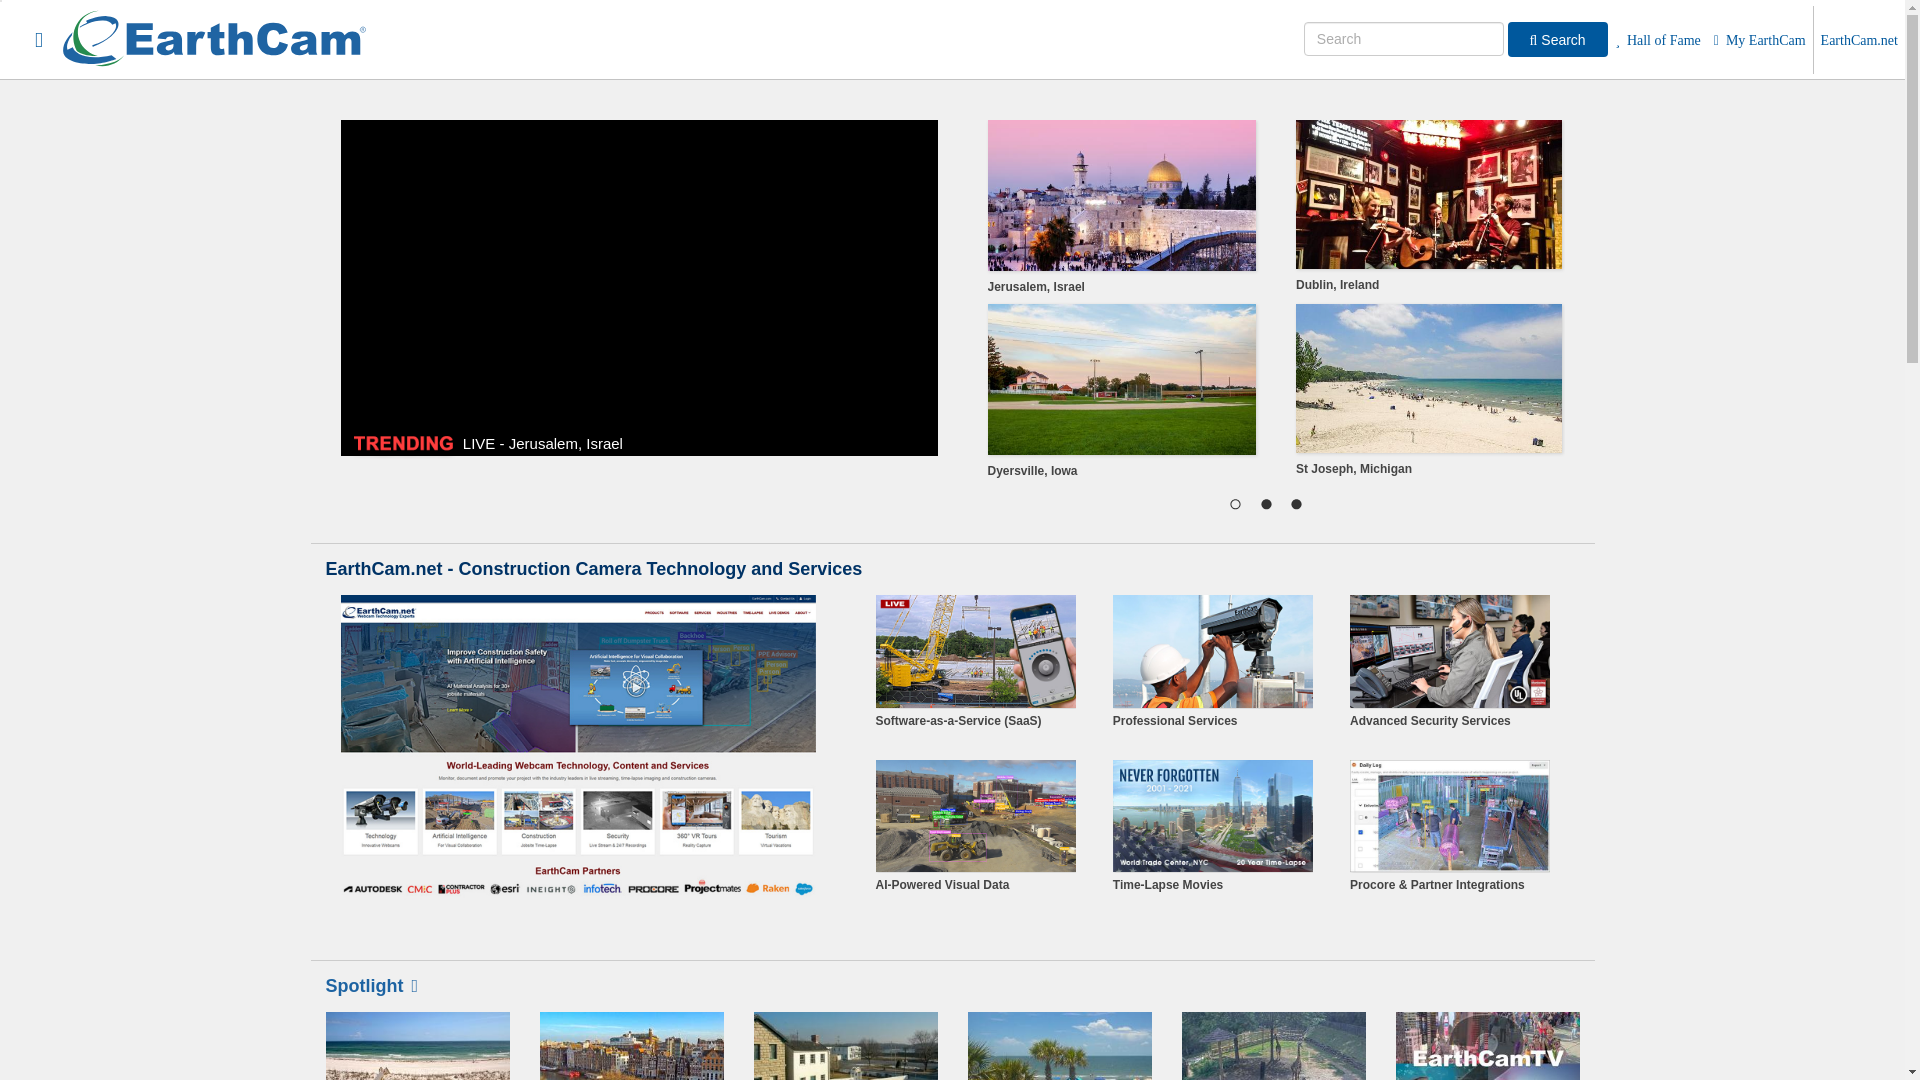Open the beach Spotlight thumbnail
Image resolution: width=1920 pixels, height=1080 pixels.
(417, 1046)
